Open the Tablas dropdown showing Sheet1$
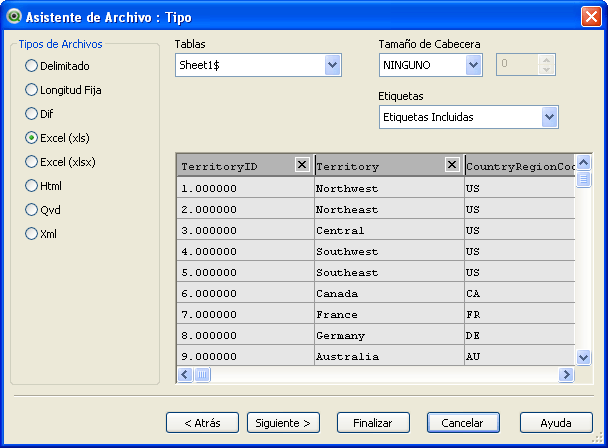The height and width of the screenshot is (448, 608). click(x=258, y=65)
